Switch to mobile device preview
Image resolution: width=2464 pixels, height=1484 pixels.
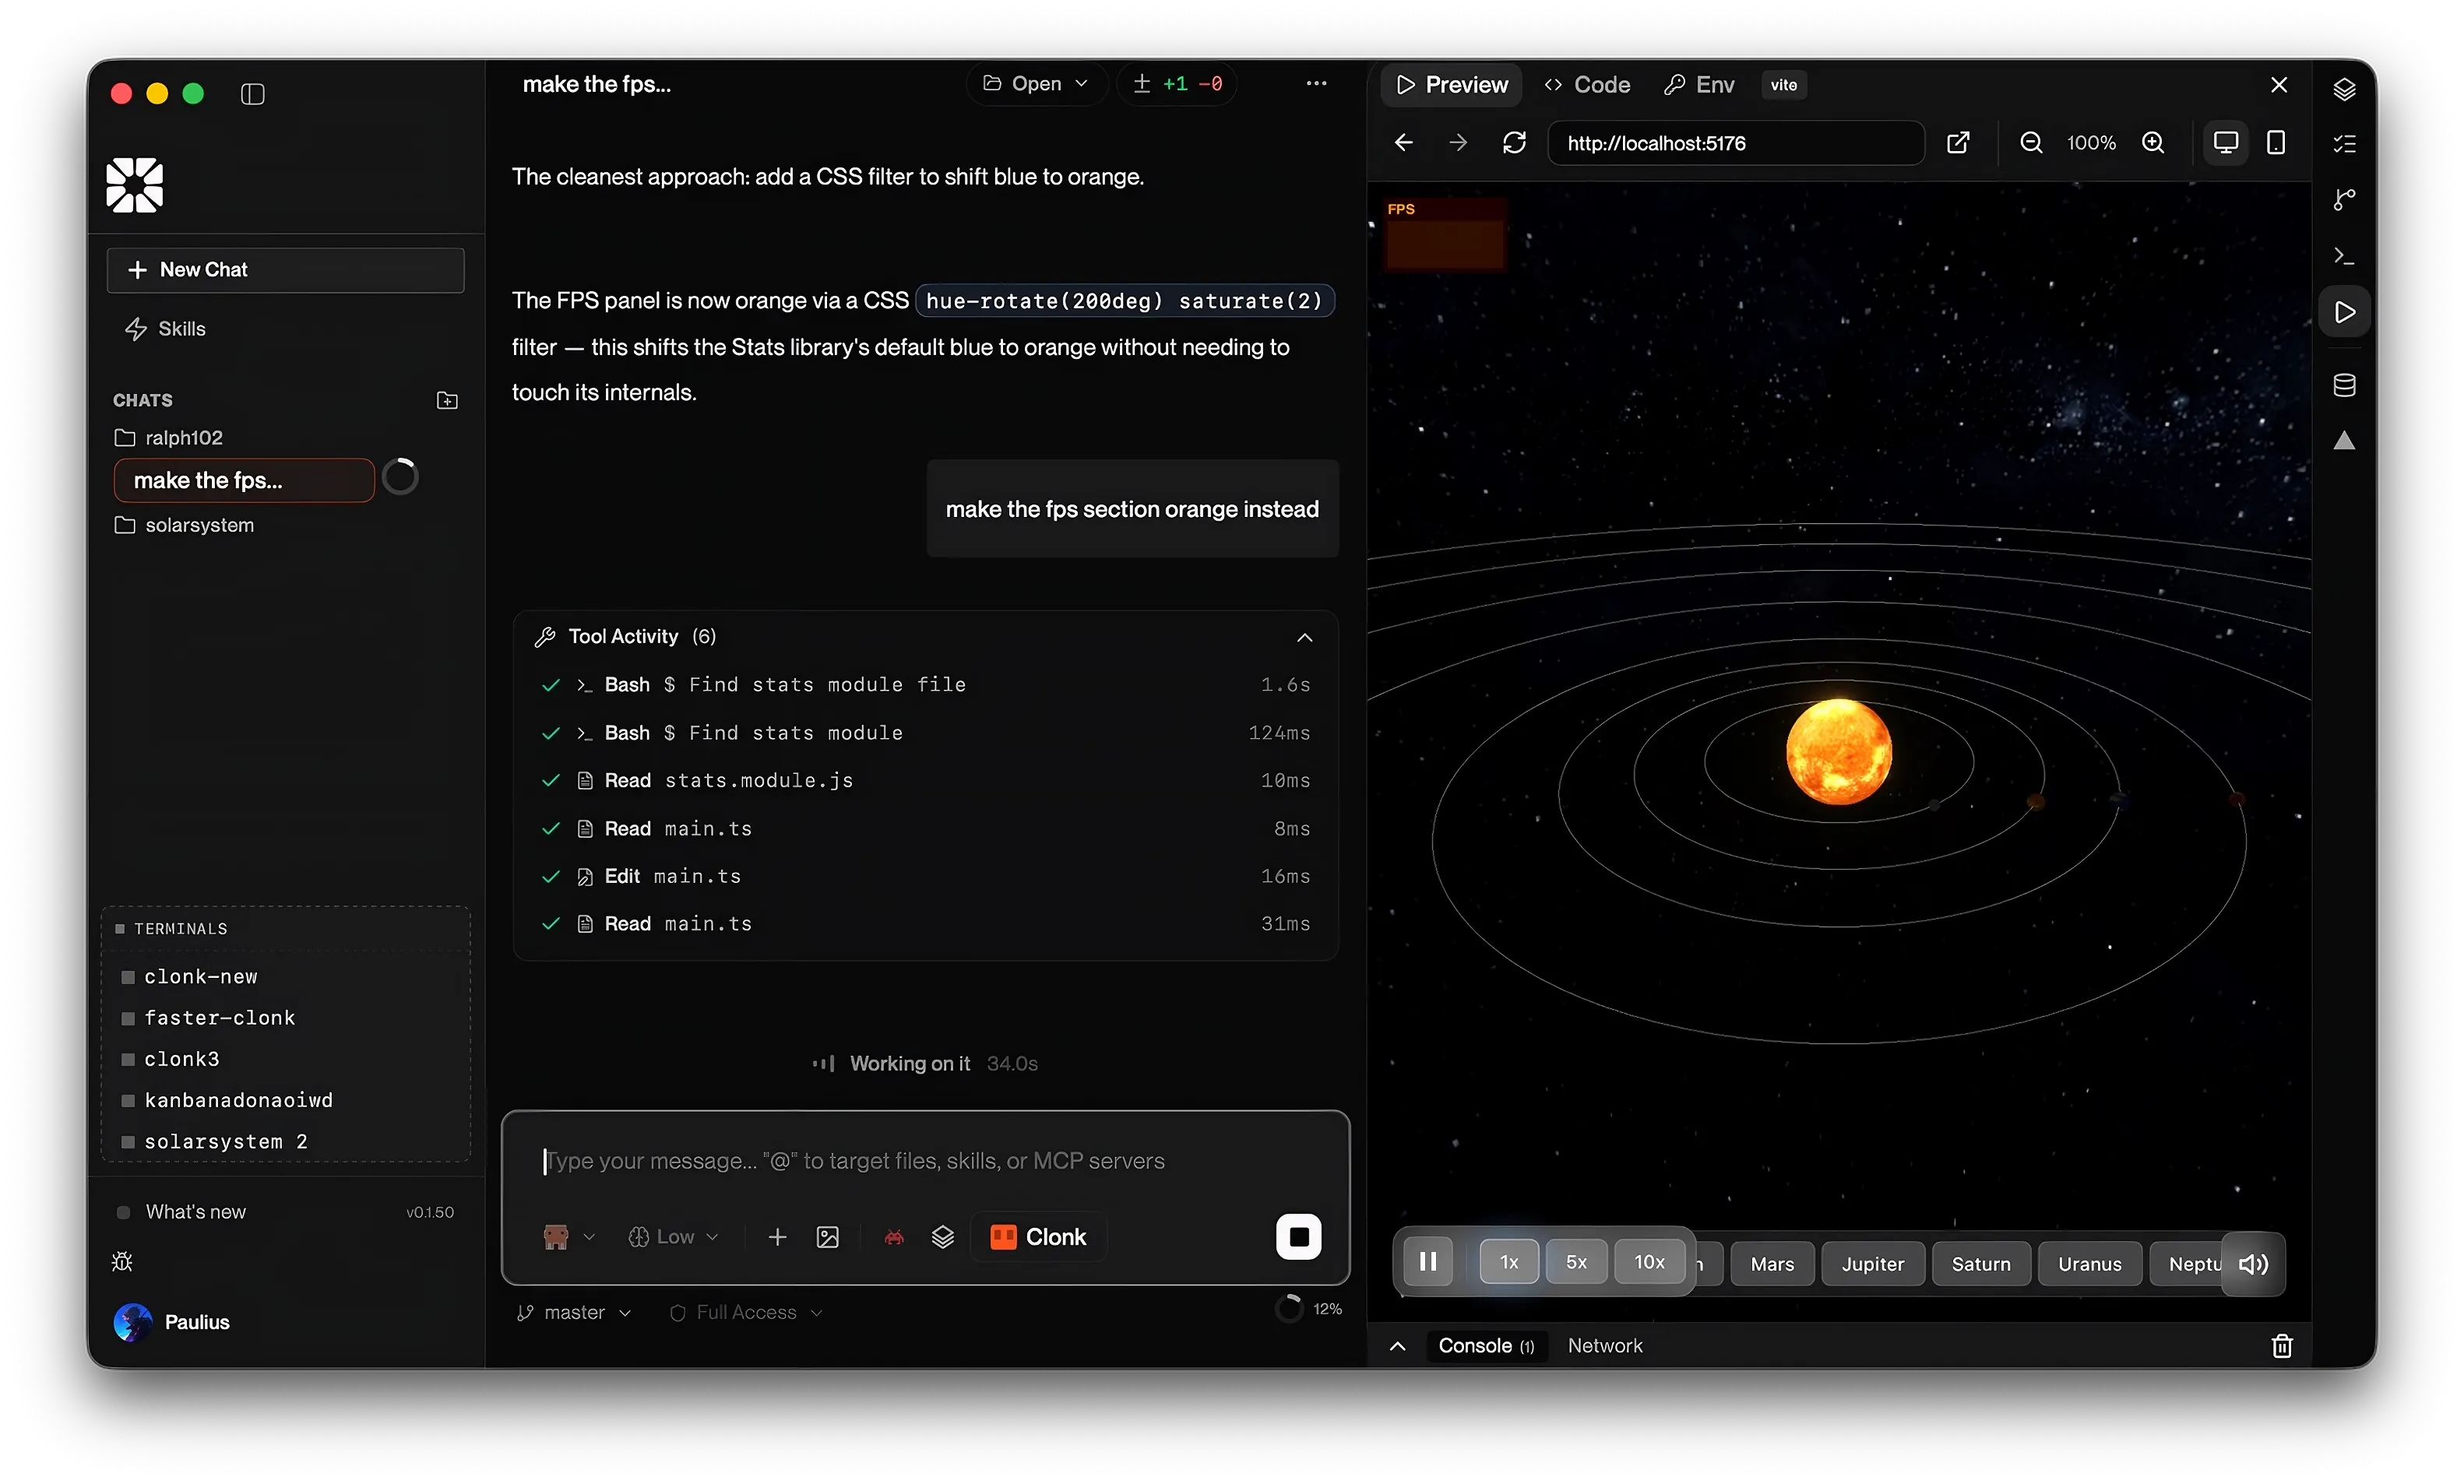pyautogui.click(x=2276, y=143)
